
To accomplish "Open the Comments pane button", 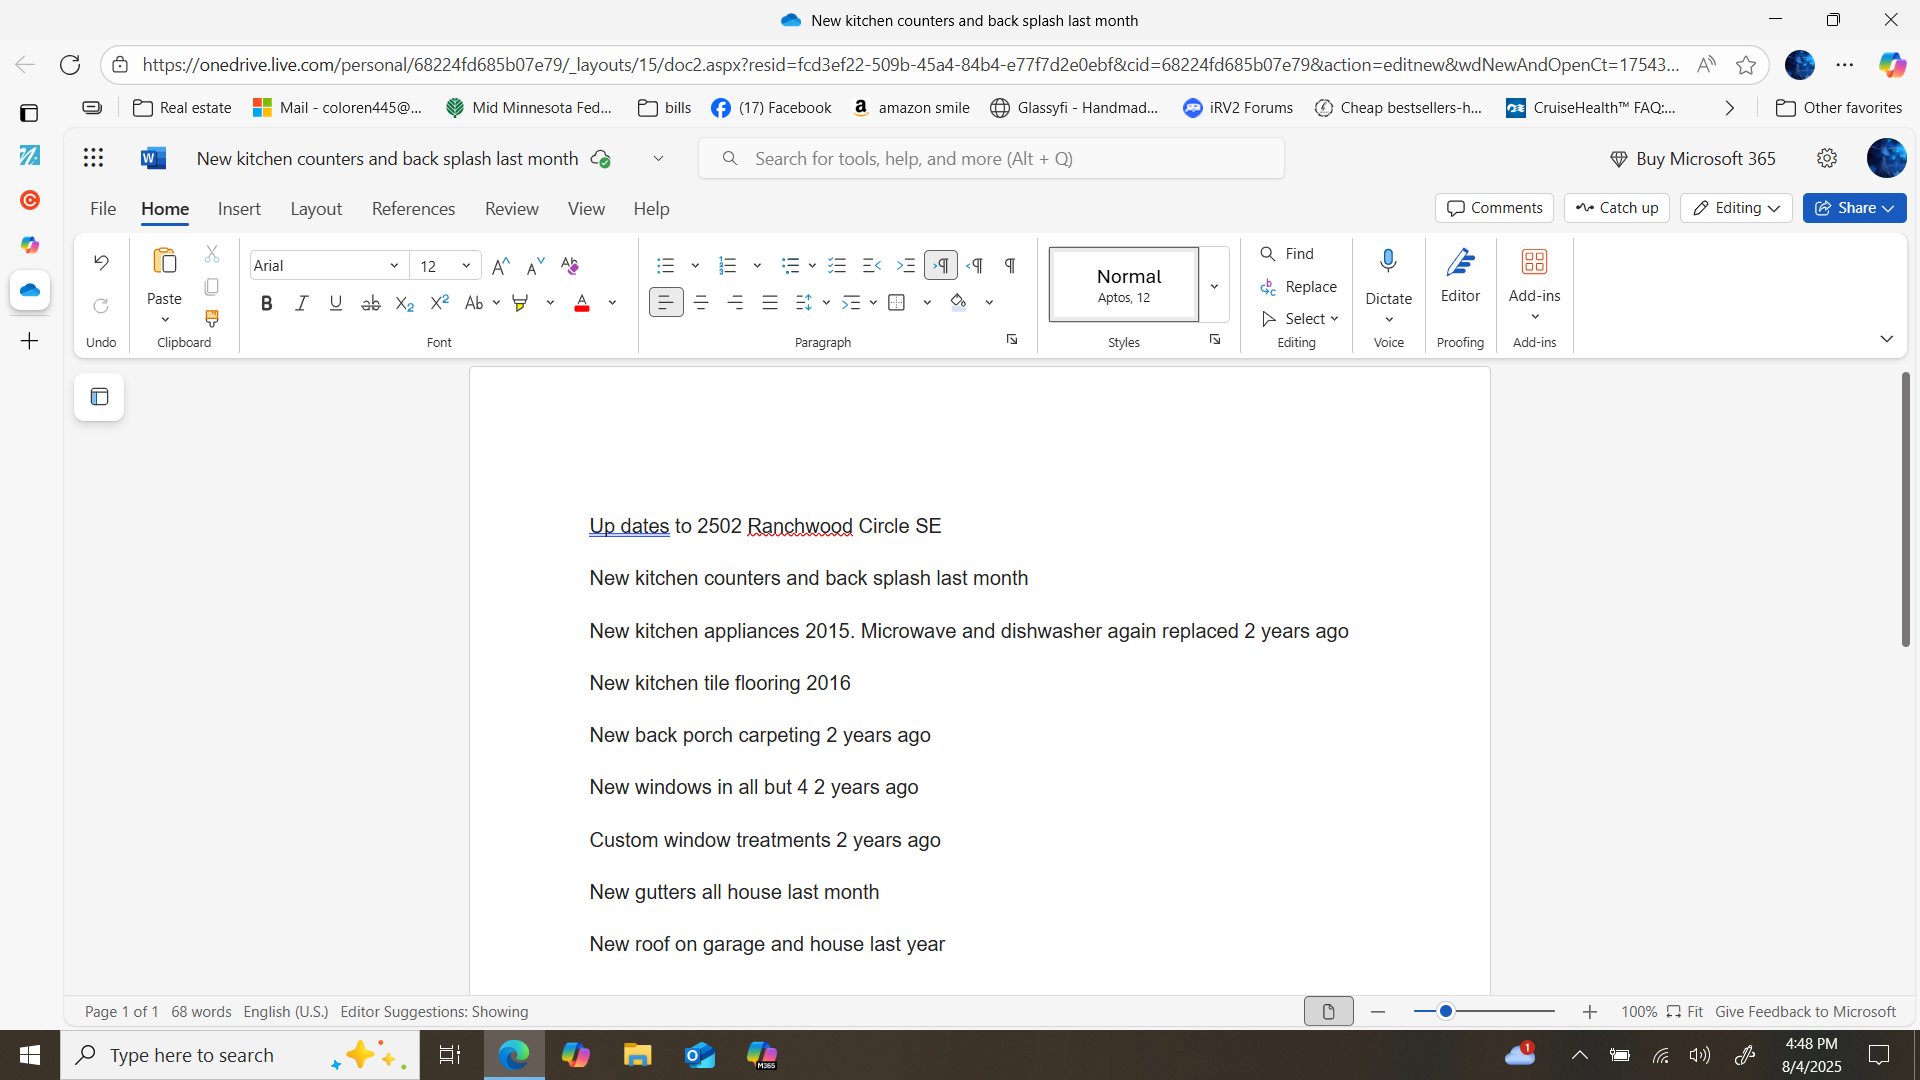I will pyautogui.click(x=1494, y=208).
